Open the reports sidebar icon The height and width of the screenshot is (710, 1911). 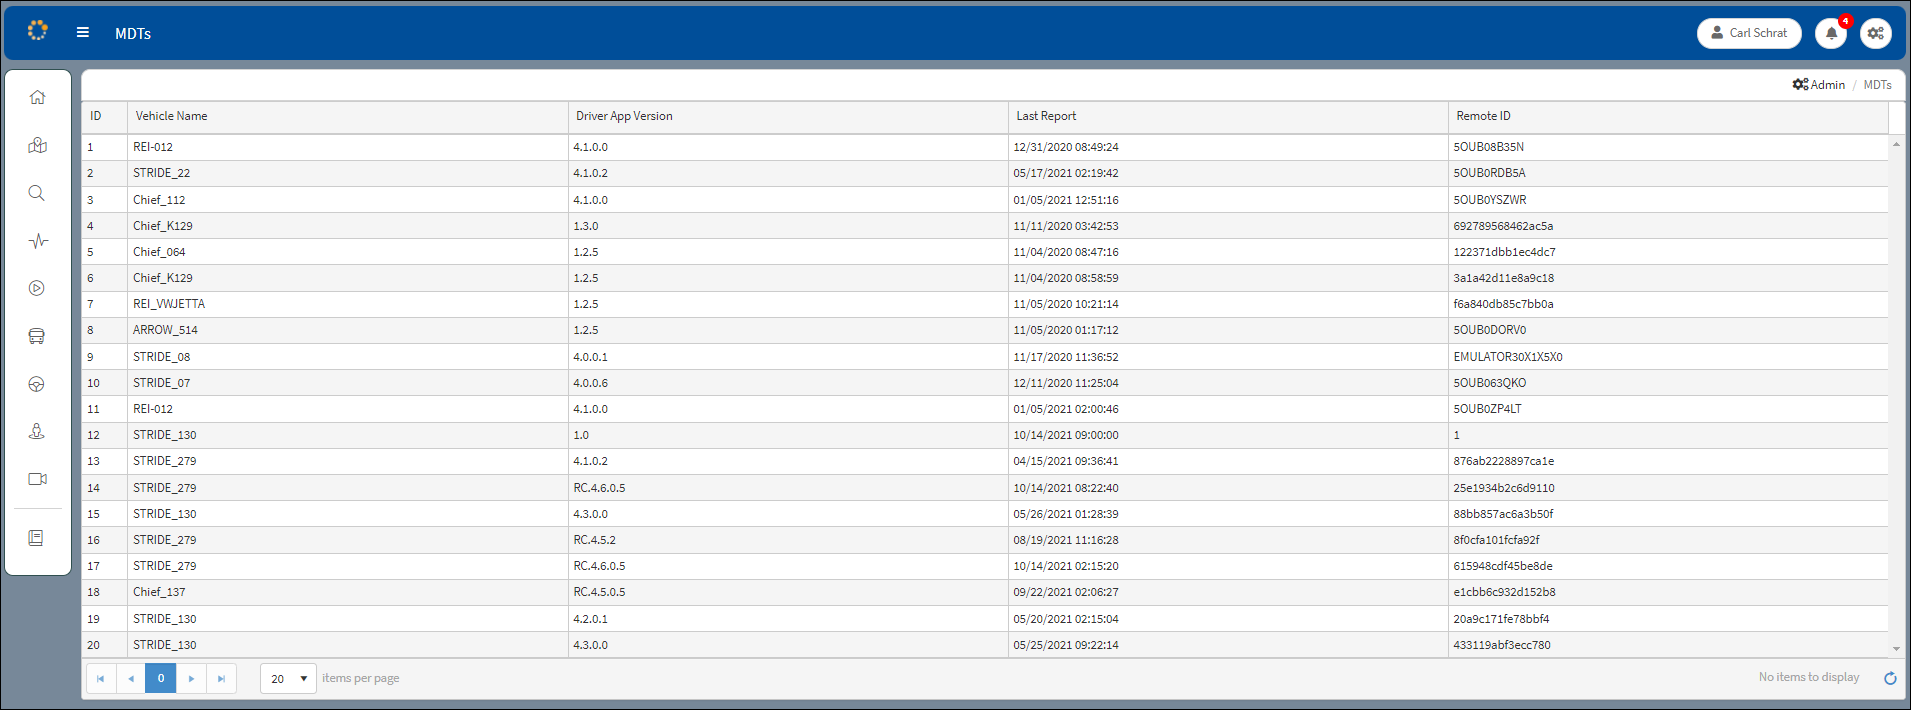[37, 538]
